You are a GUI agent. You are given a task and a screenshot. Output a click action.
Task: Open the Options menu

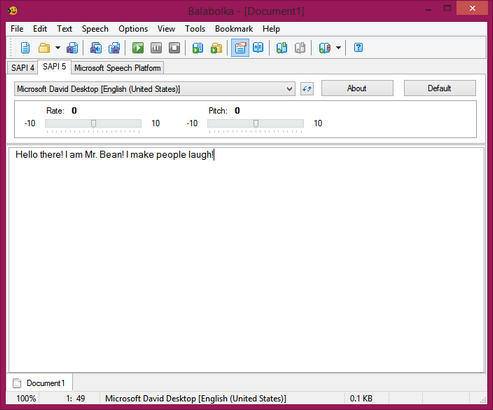[133, 29]
